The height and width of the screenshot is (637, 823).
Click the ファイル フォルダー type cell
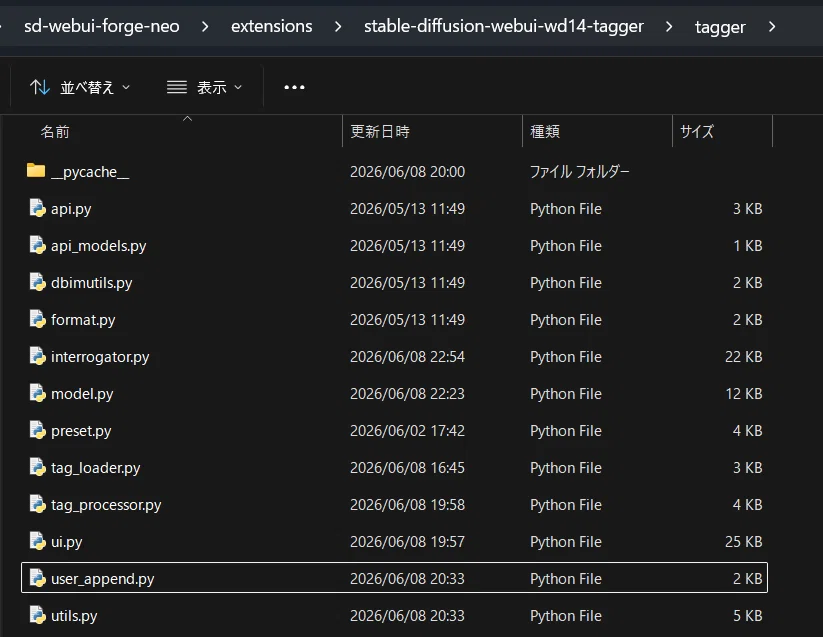579,172
